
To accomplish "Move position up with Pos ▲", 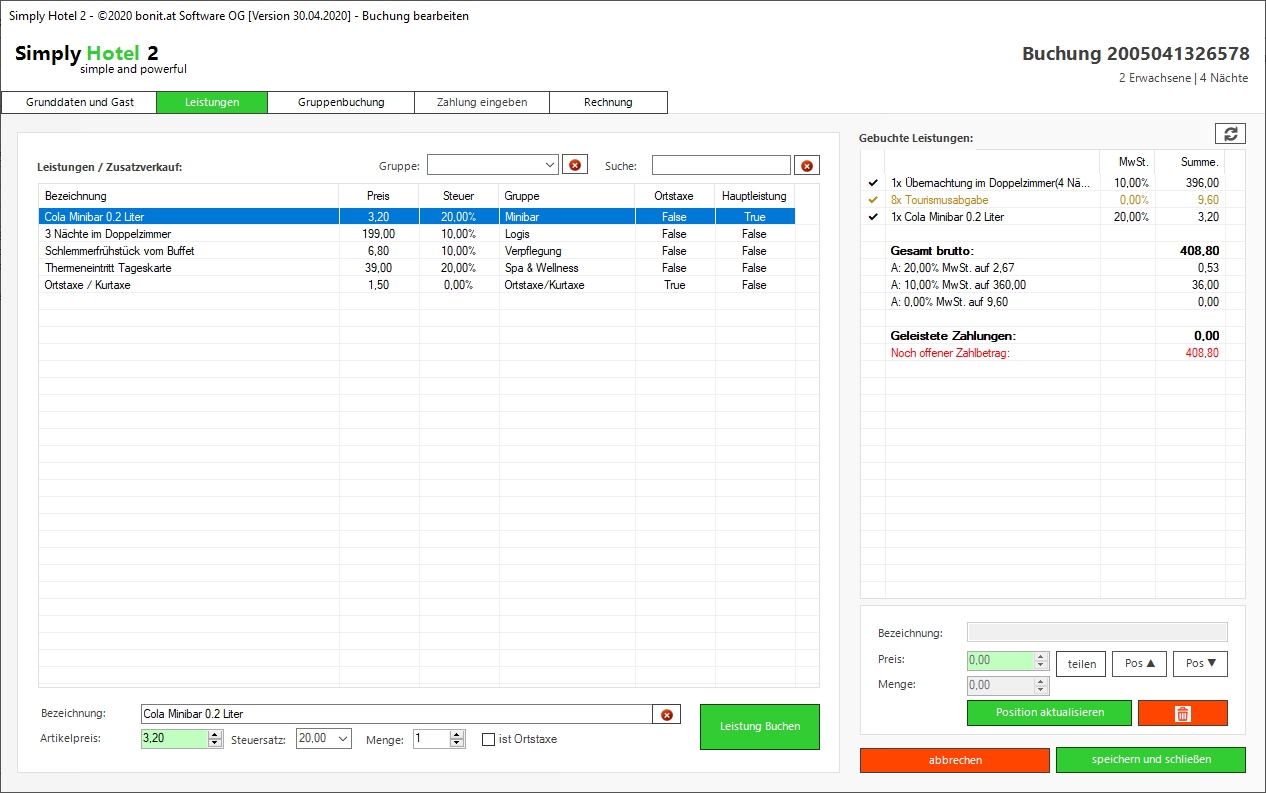I will pyautogui.click(x=1139, y=663).
